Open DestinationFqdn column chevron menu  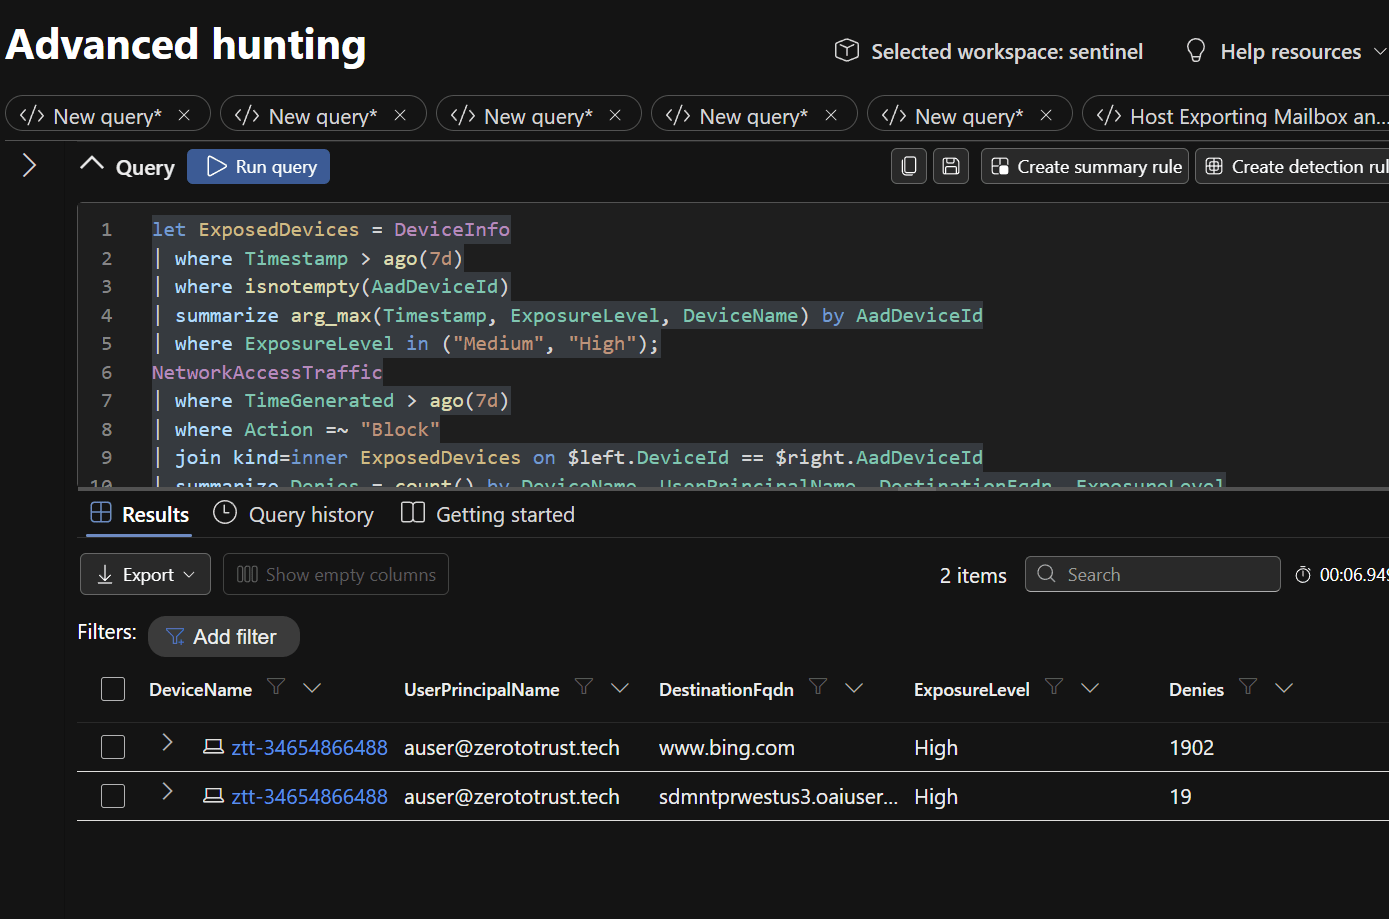[x=854, y=687]
